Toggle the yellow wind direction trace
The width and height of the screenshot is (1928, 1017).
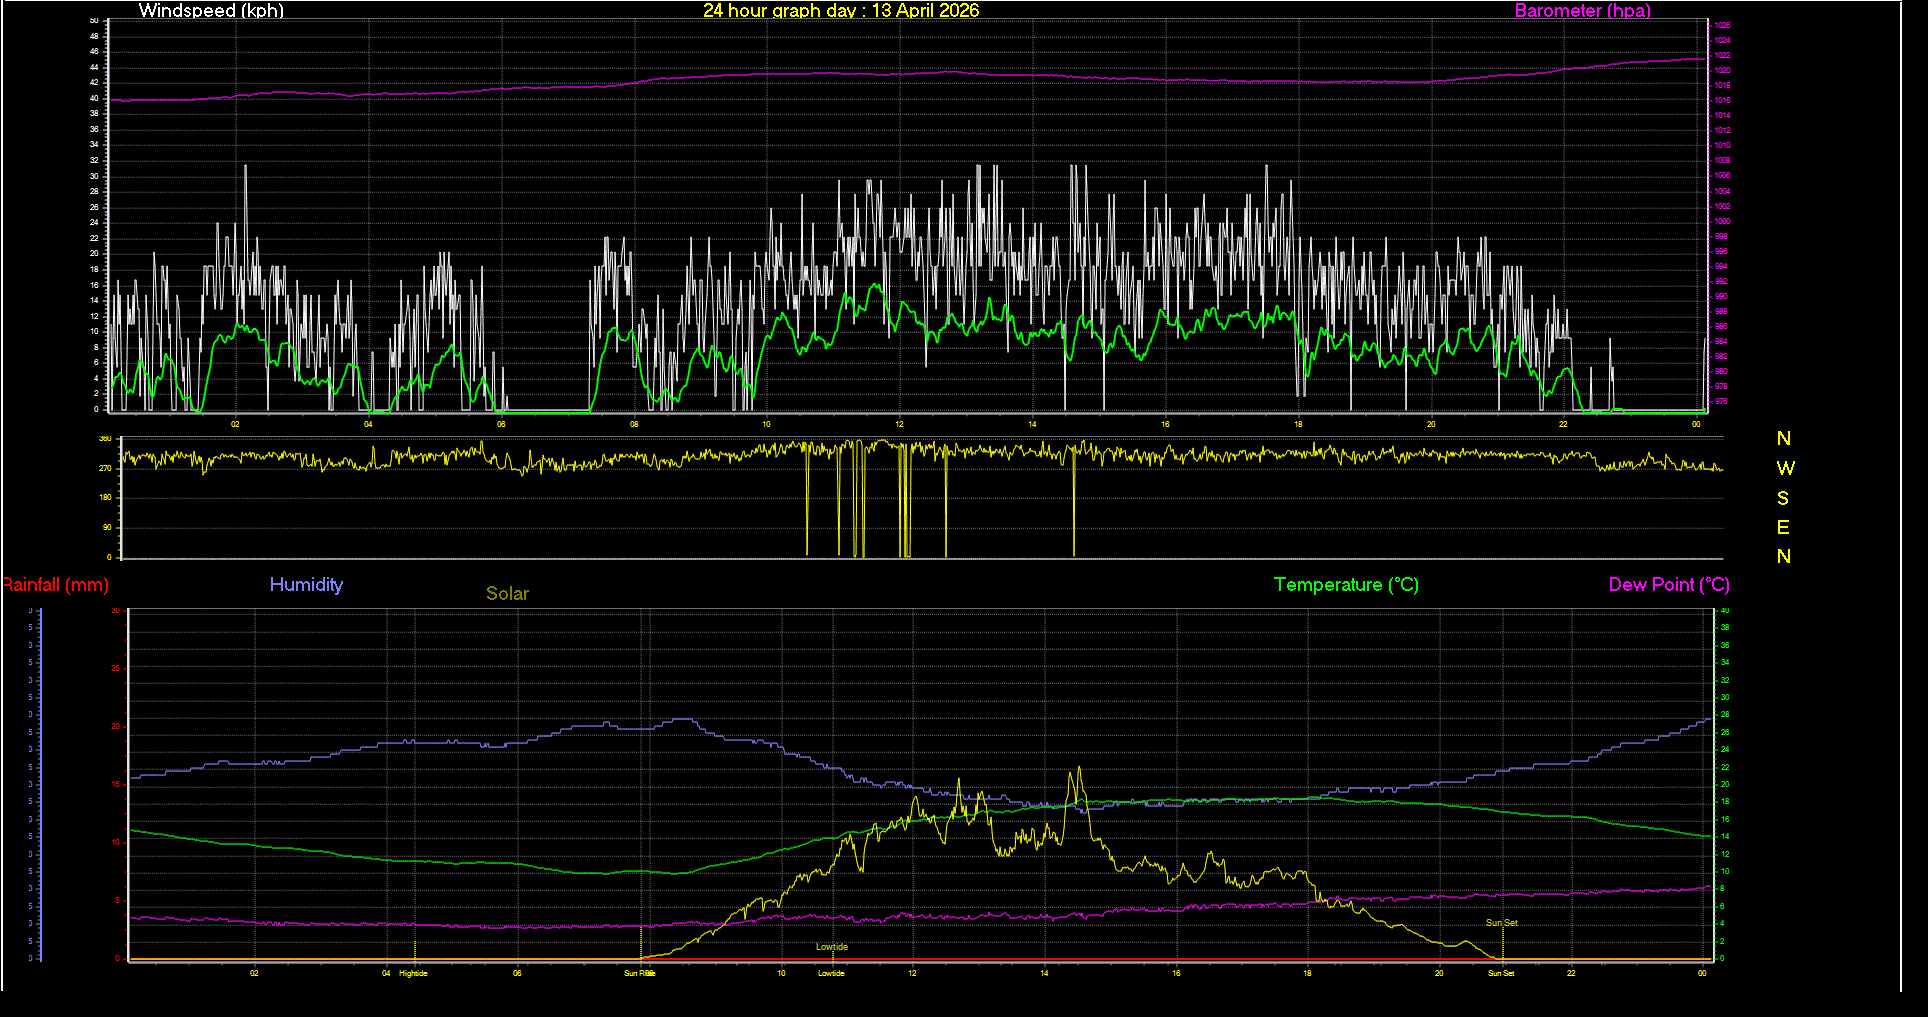500,463
